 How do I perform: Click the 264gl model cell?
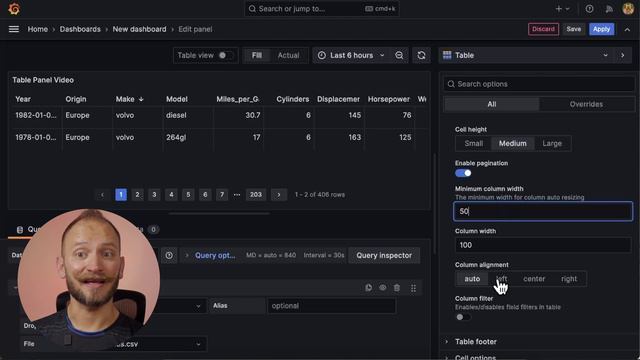point(176,138)
